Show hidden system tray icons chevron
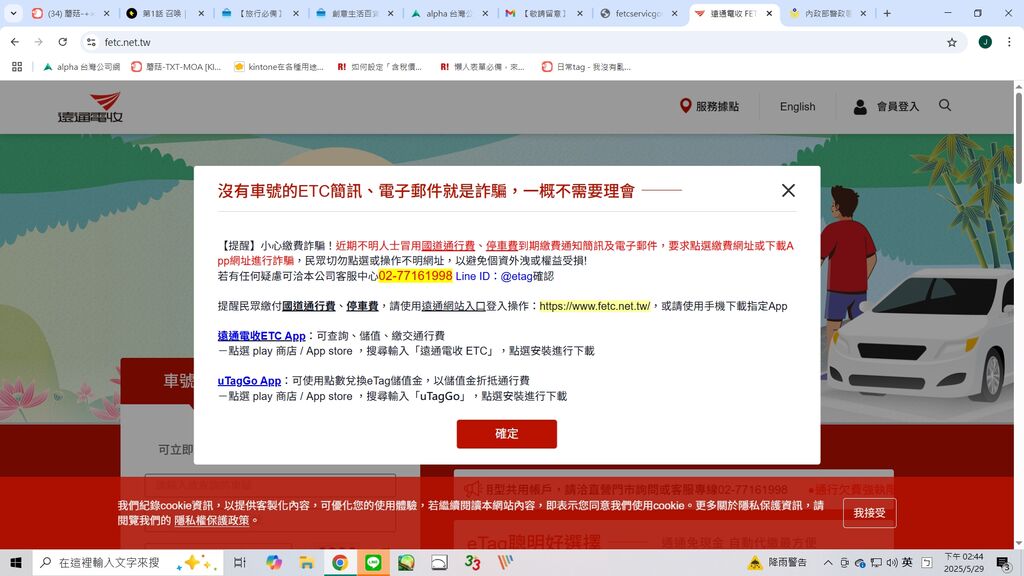Screen dimensions: 1024x576 (x=827, y=562)
